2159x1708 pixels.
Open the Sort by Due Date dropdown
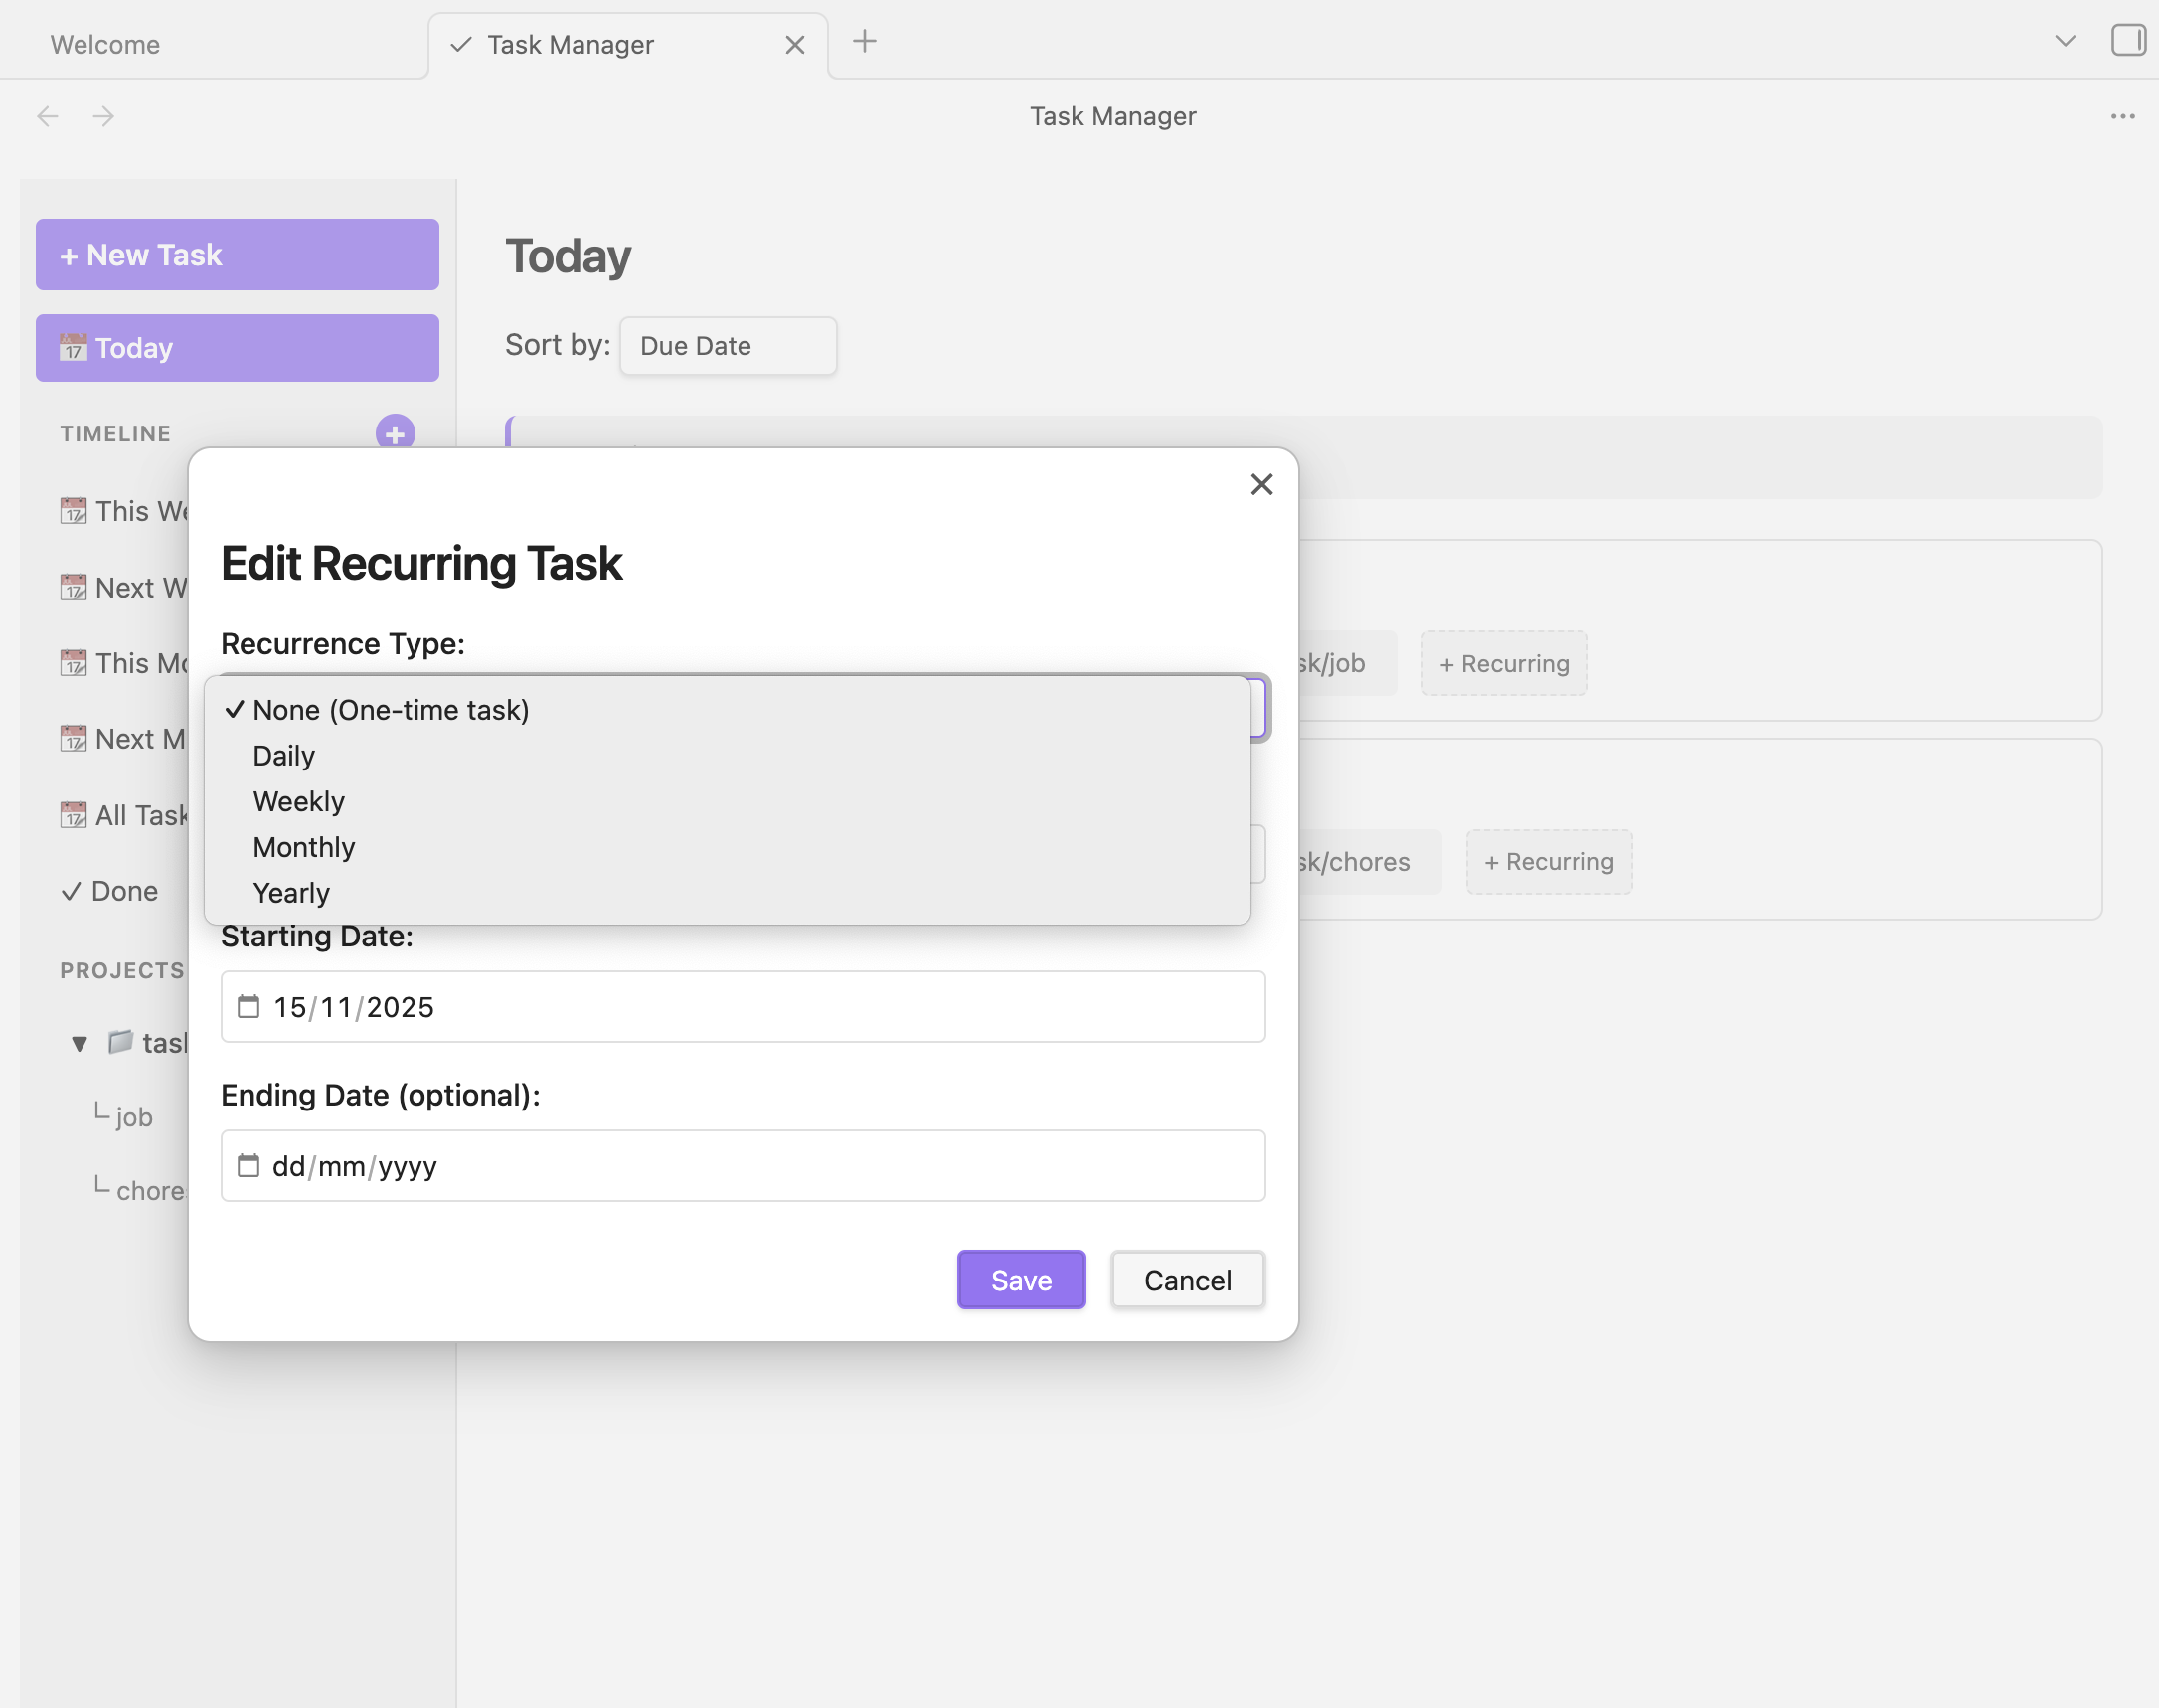(x=727, y=346)
